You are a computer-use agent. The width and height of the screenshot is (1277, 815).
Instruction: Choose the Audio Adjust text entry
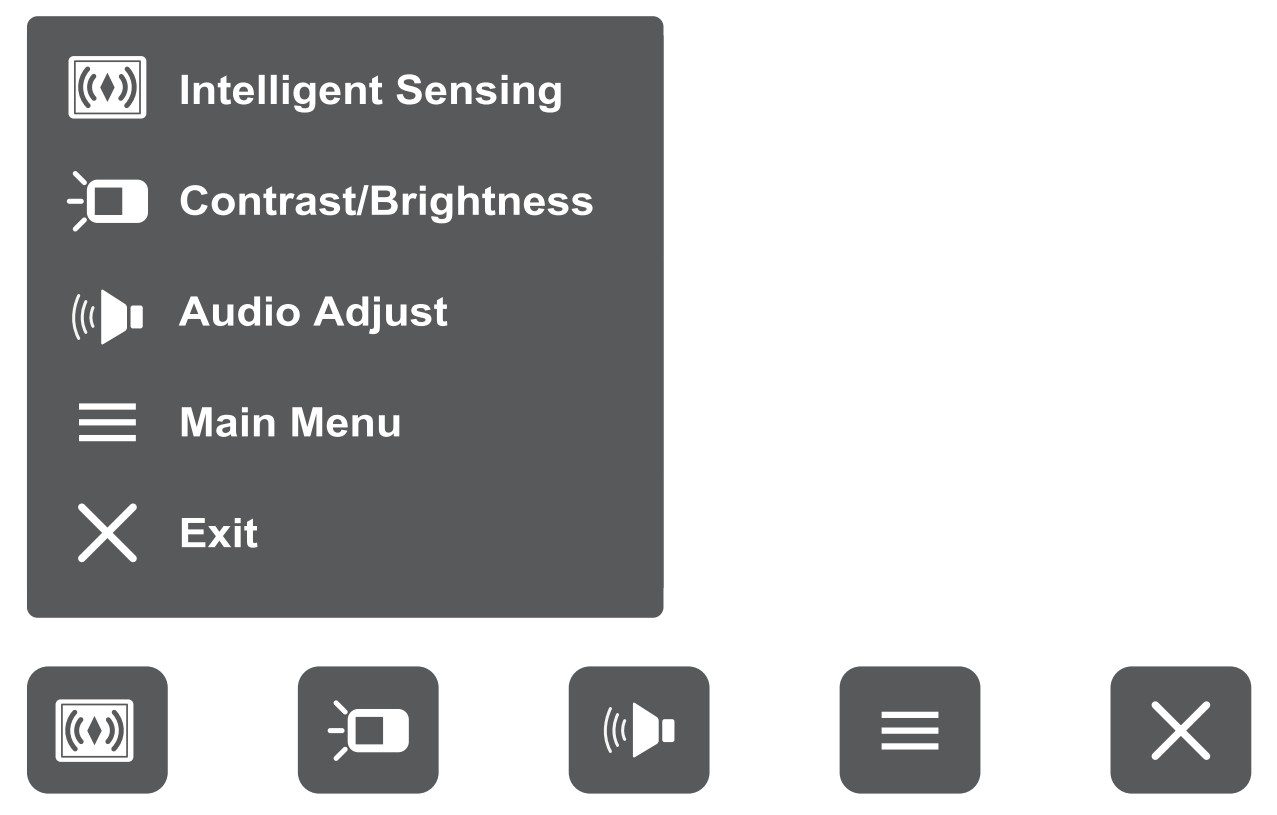point(313,312)
